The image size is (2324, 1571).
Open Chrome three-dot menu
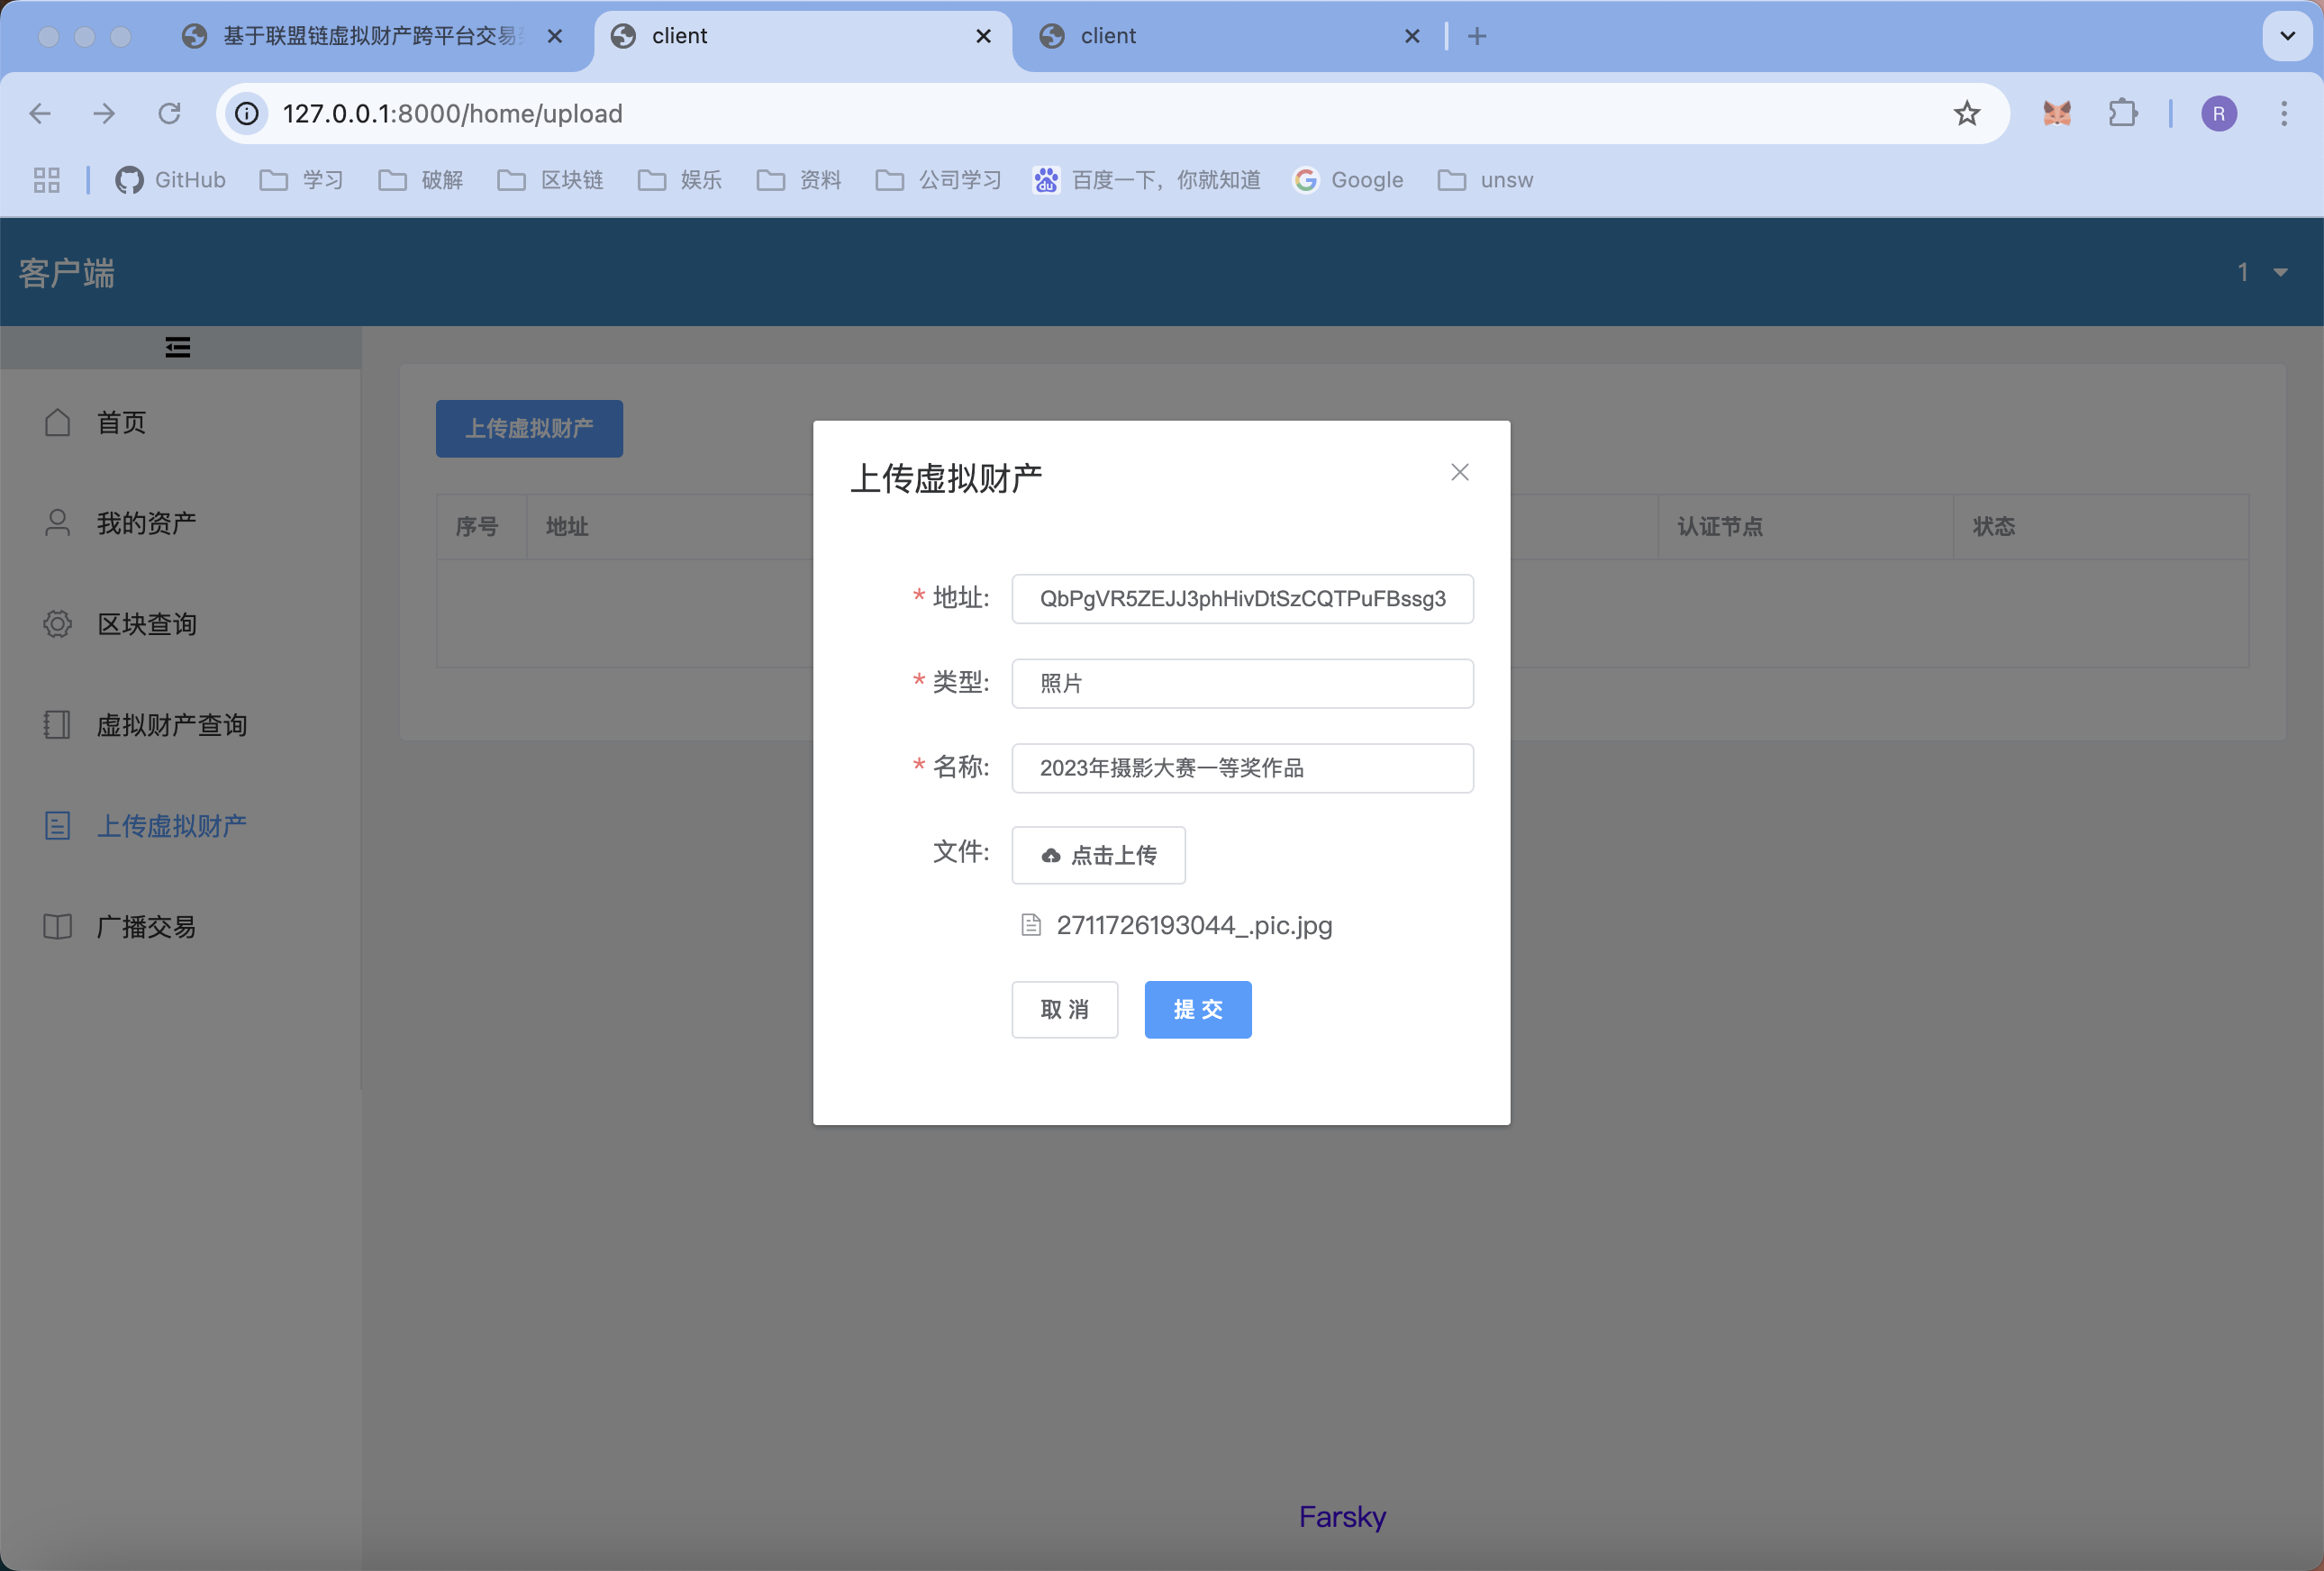click(2283, 113)
